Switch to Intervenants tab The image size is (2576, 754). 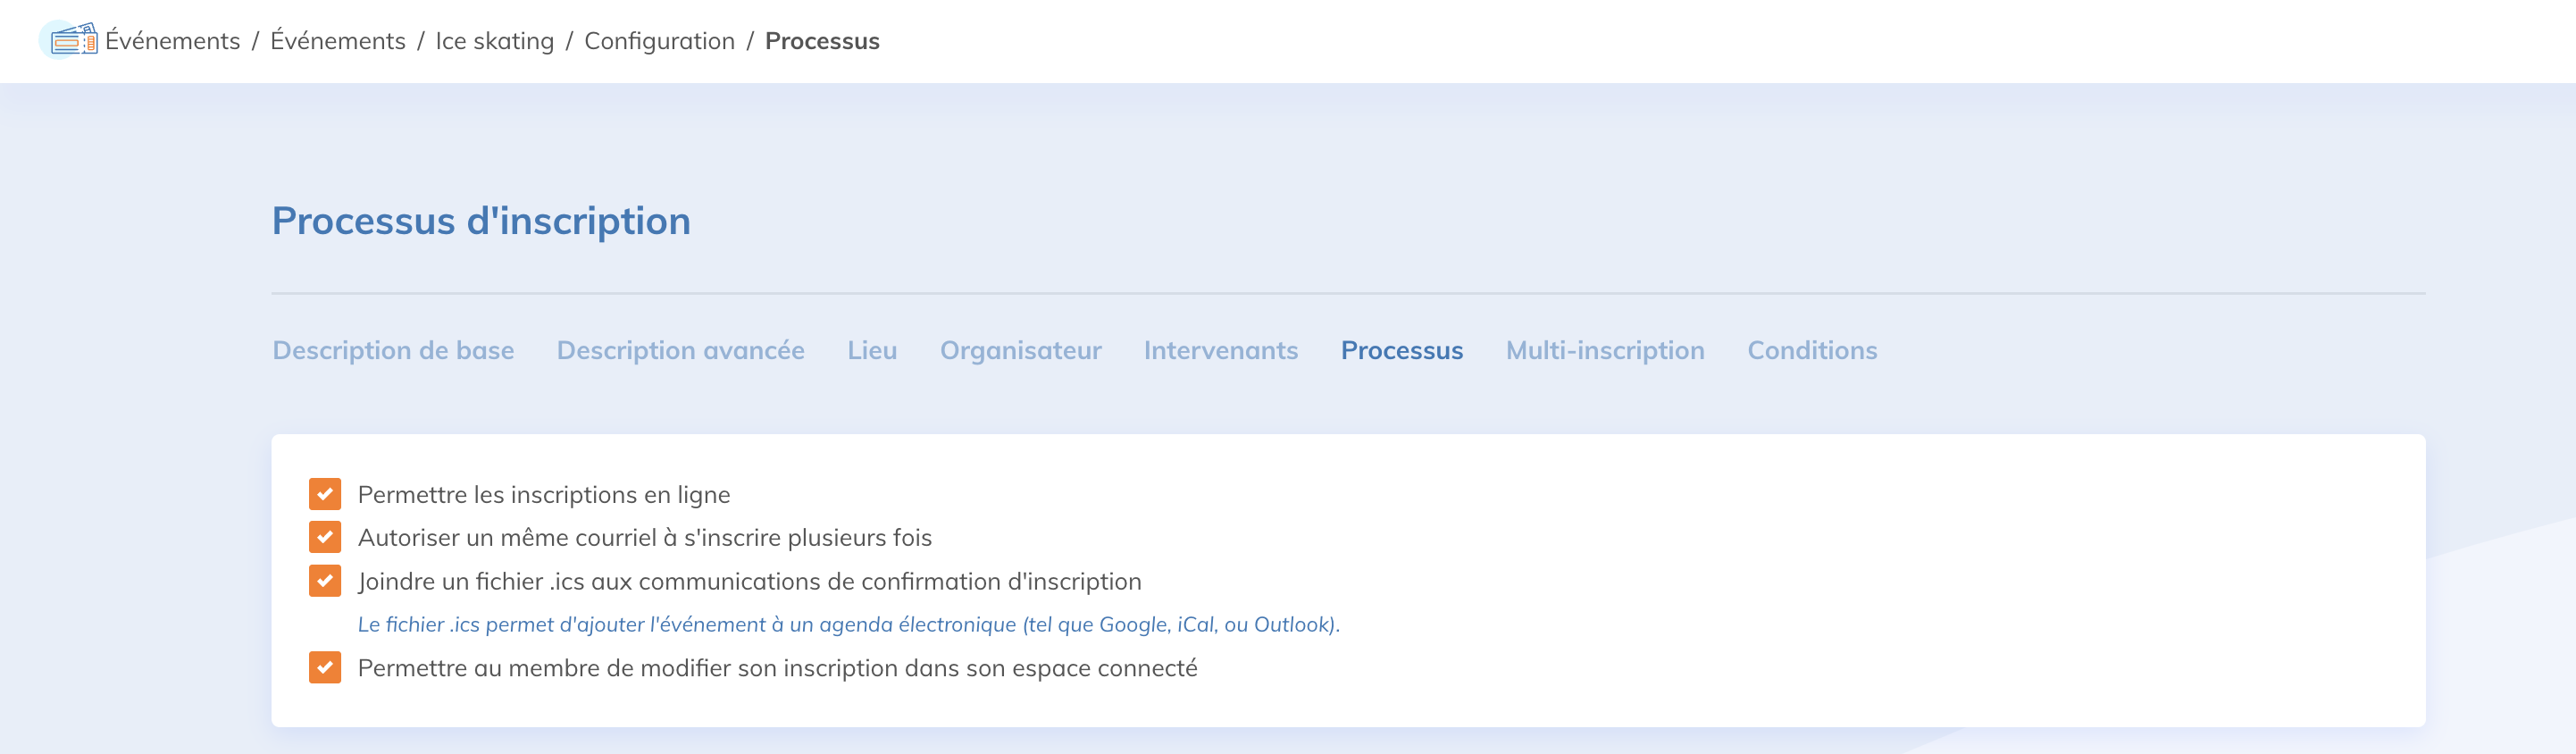[x=1220, y=351]
